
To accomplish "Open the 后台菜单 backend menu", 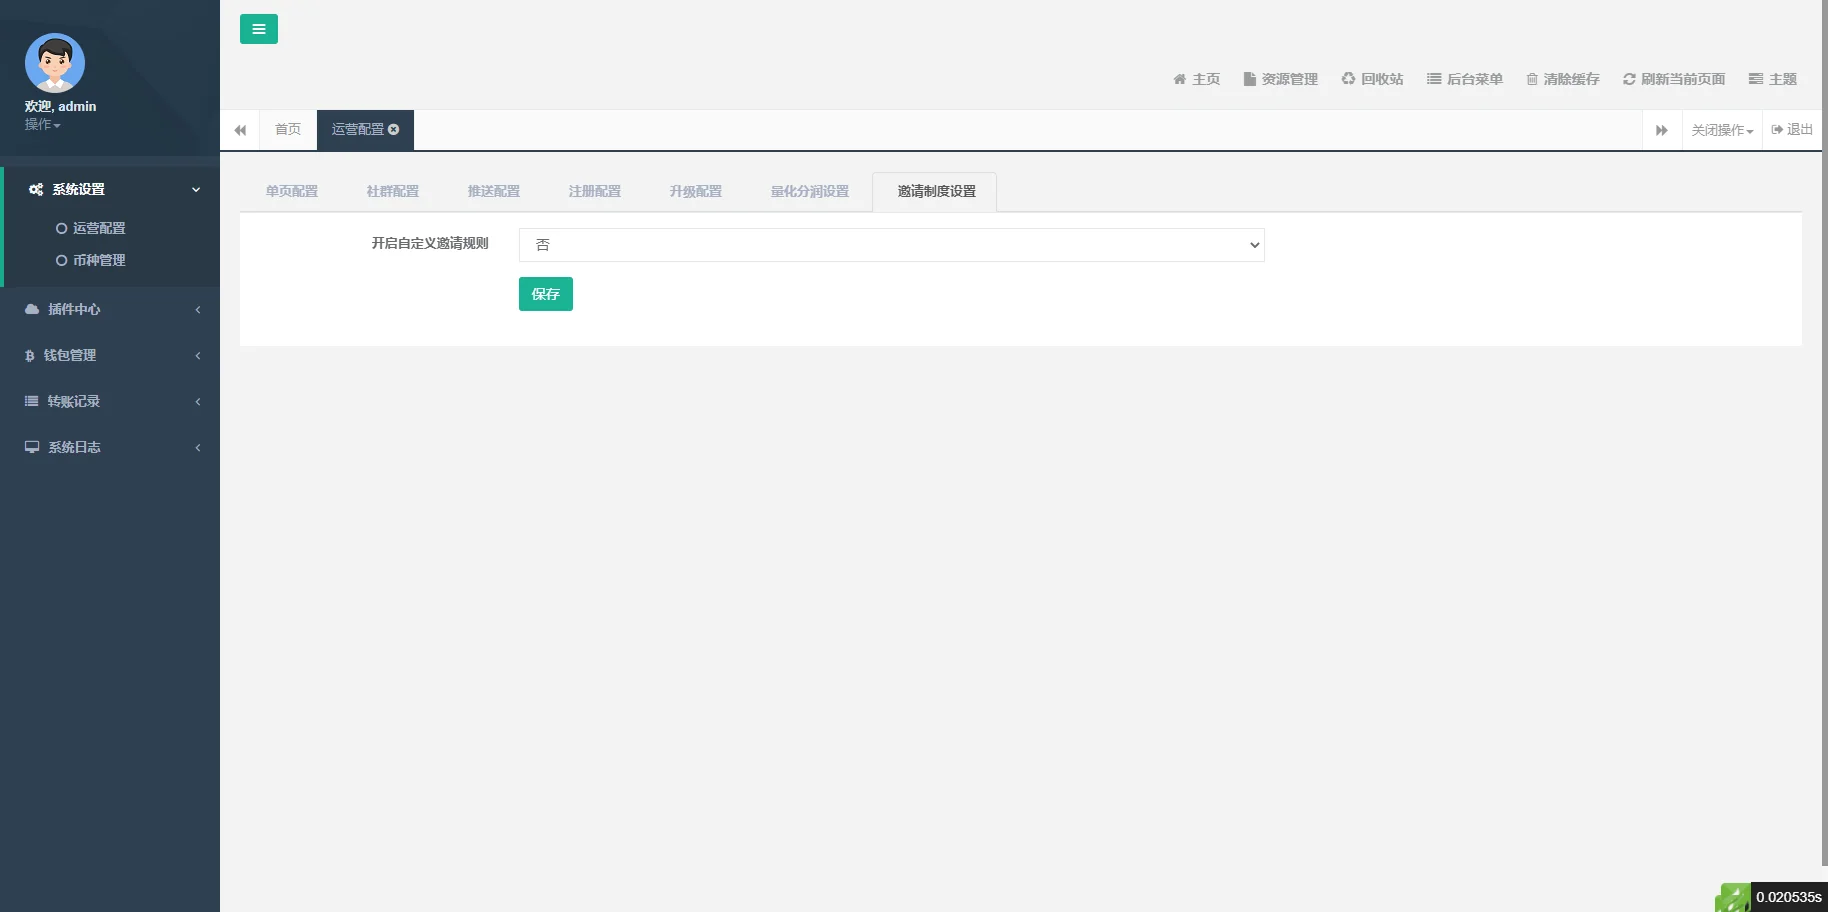I will point(1465,79).
